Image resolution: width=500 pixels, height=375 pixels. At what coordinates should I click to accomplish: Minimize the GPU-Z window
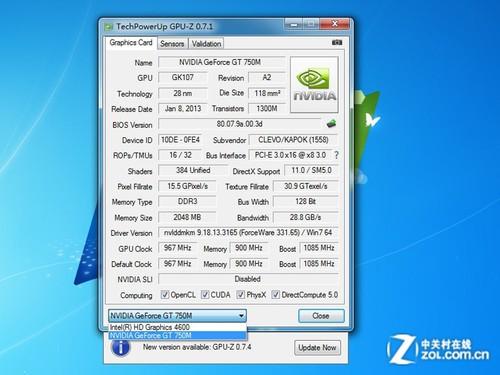(x=294, y=24)
